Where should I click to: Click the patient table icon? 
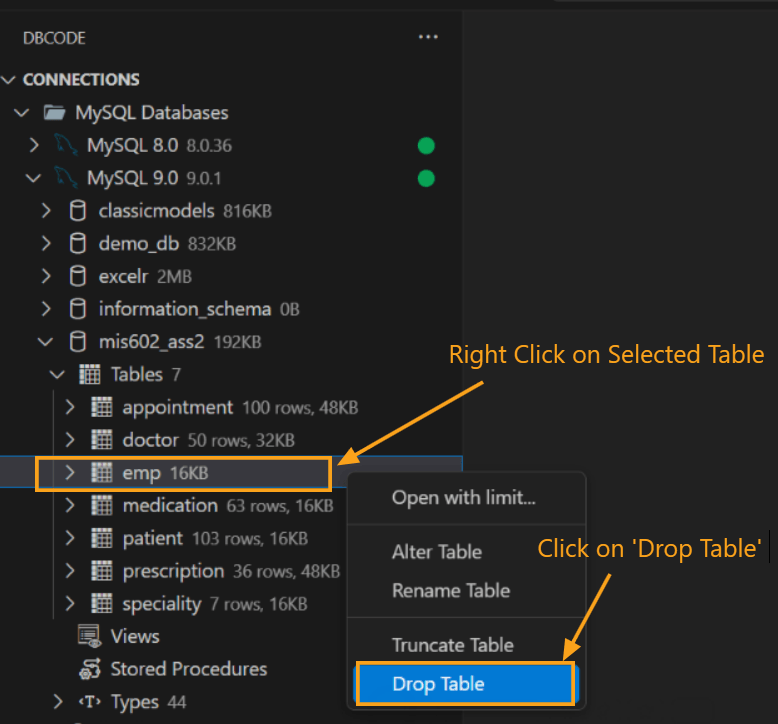102,538
